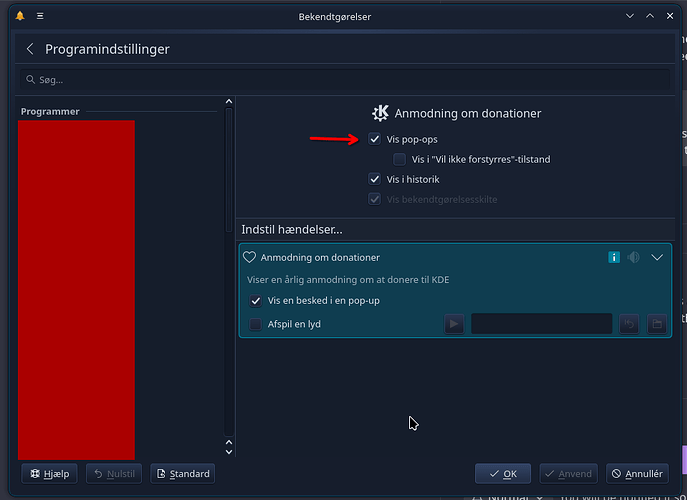
Task: Toggle the Vis i historik checkbox
Action: (374, 179)
